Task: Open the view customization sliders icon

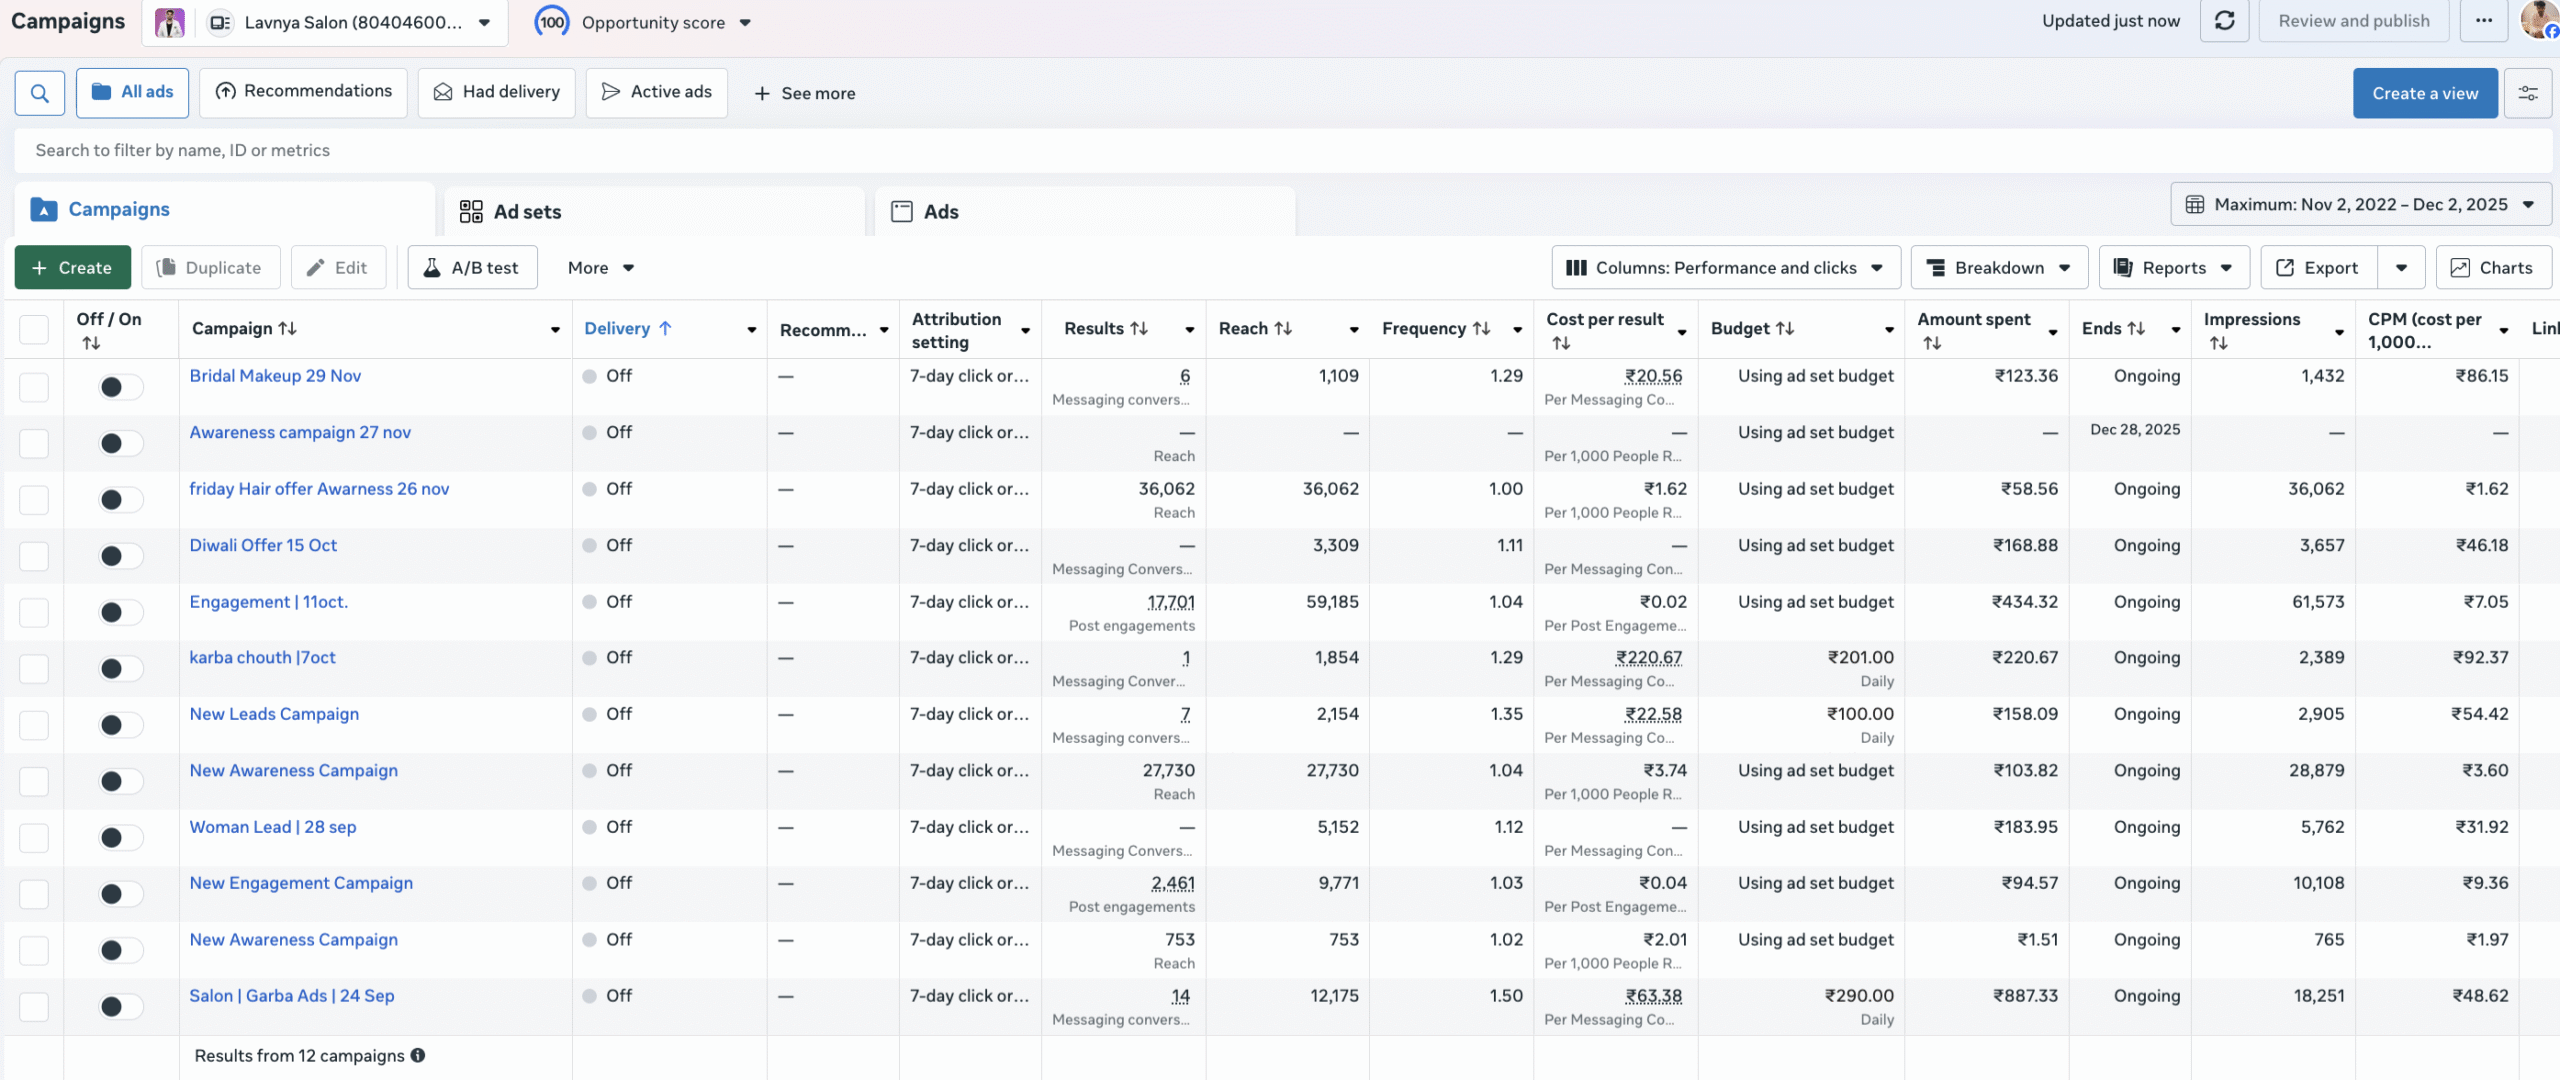Action: [2527, 93]
